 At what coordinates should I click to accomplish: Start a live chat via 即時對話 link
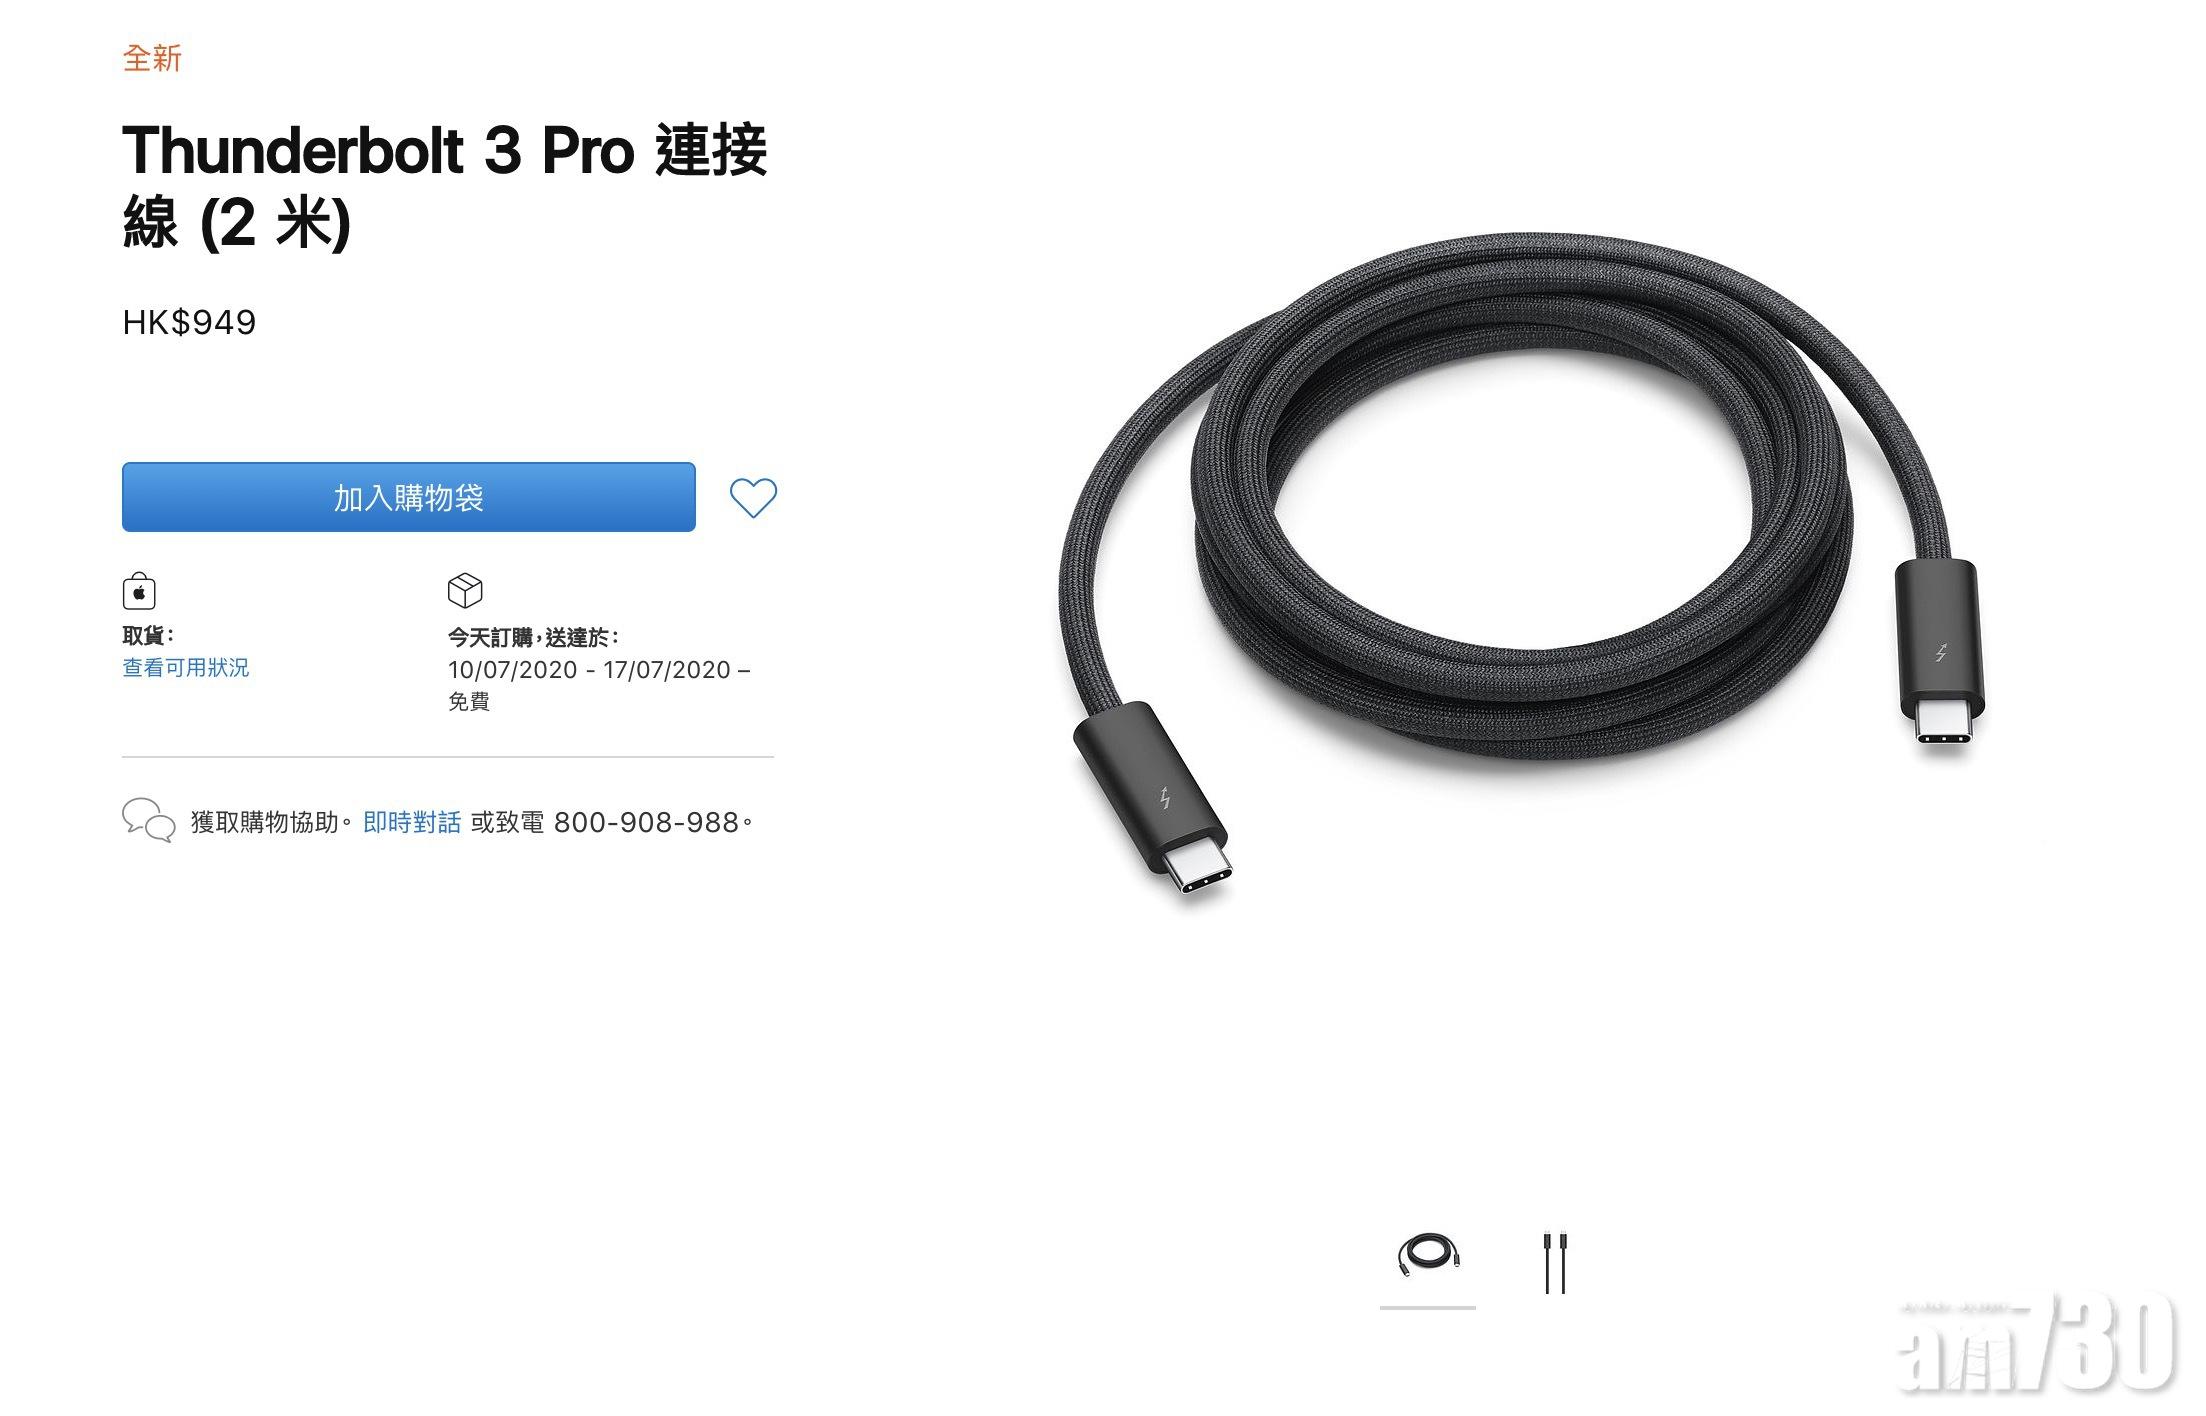pos(412,822)
